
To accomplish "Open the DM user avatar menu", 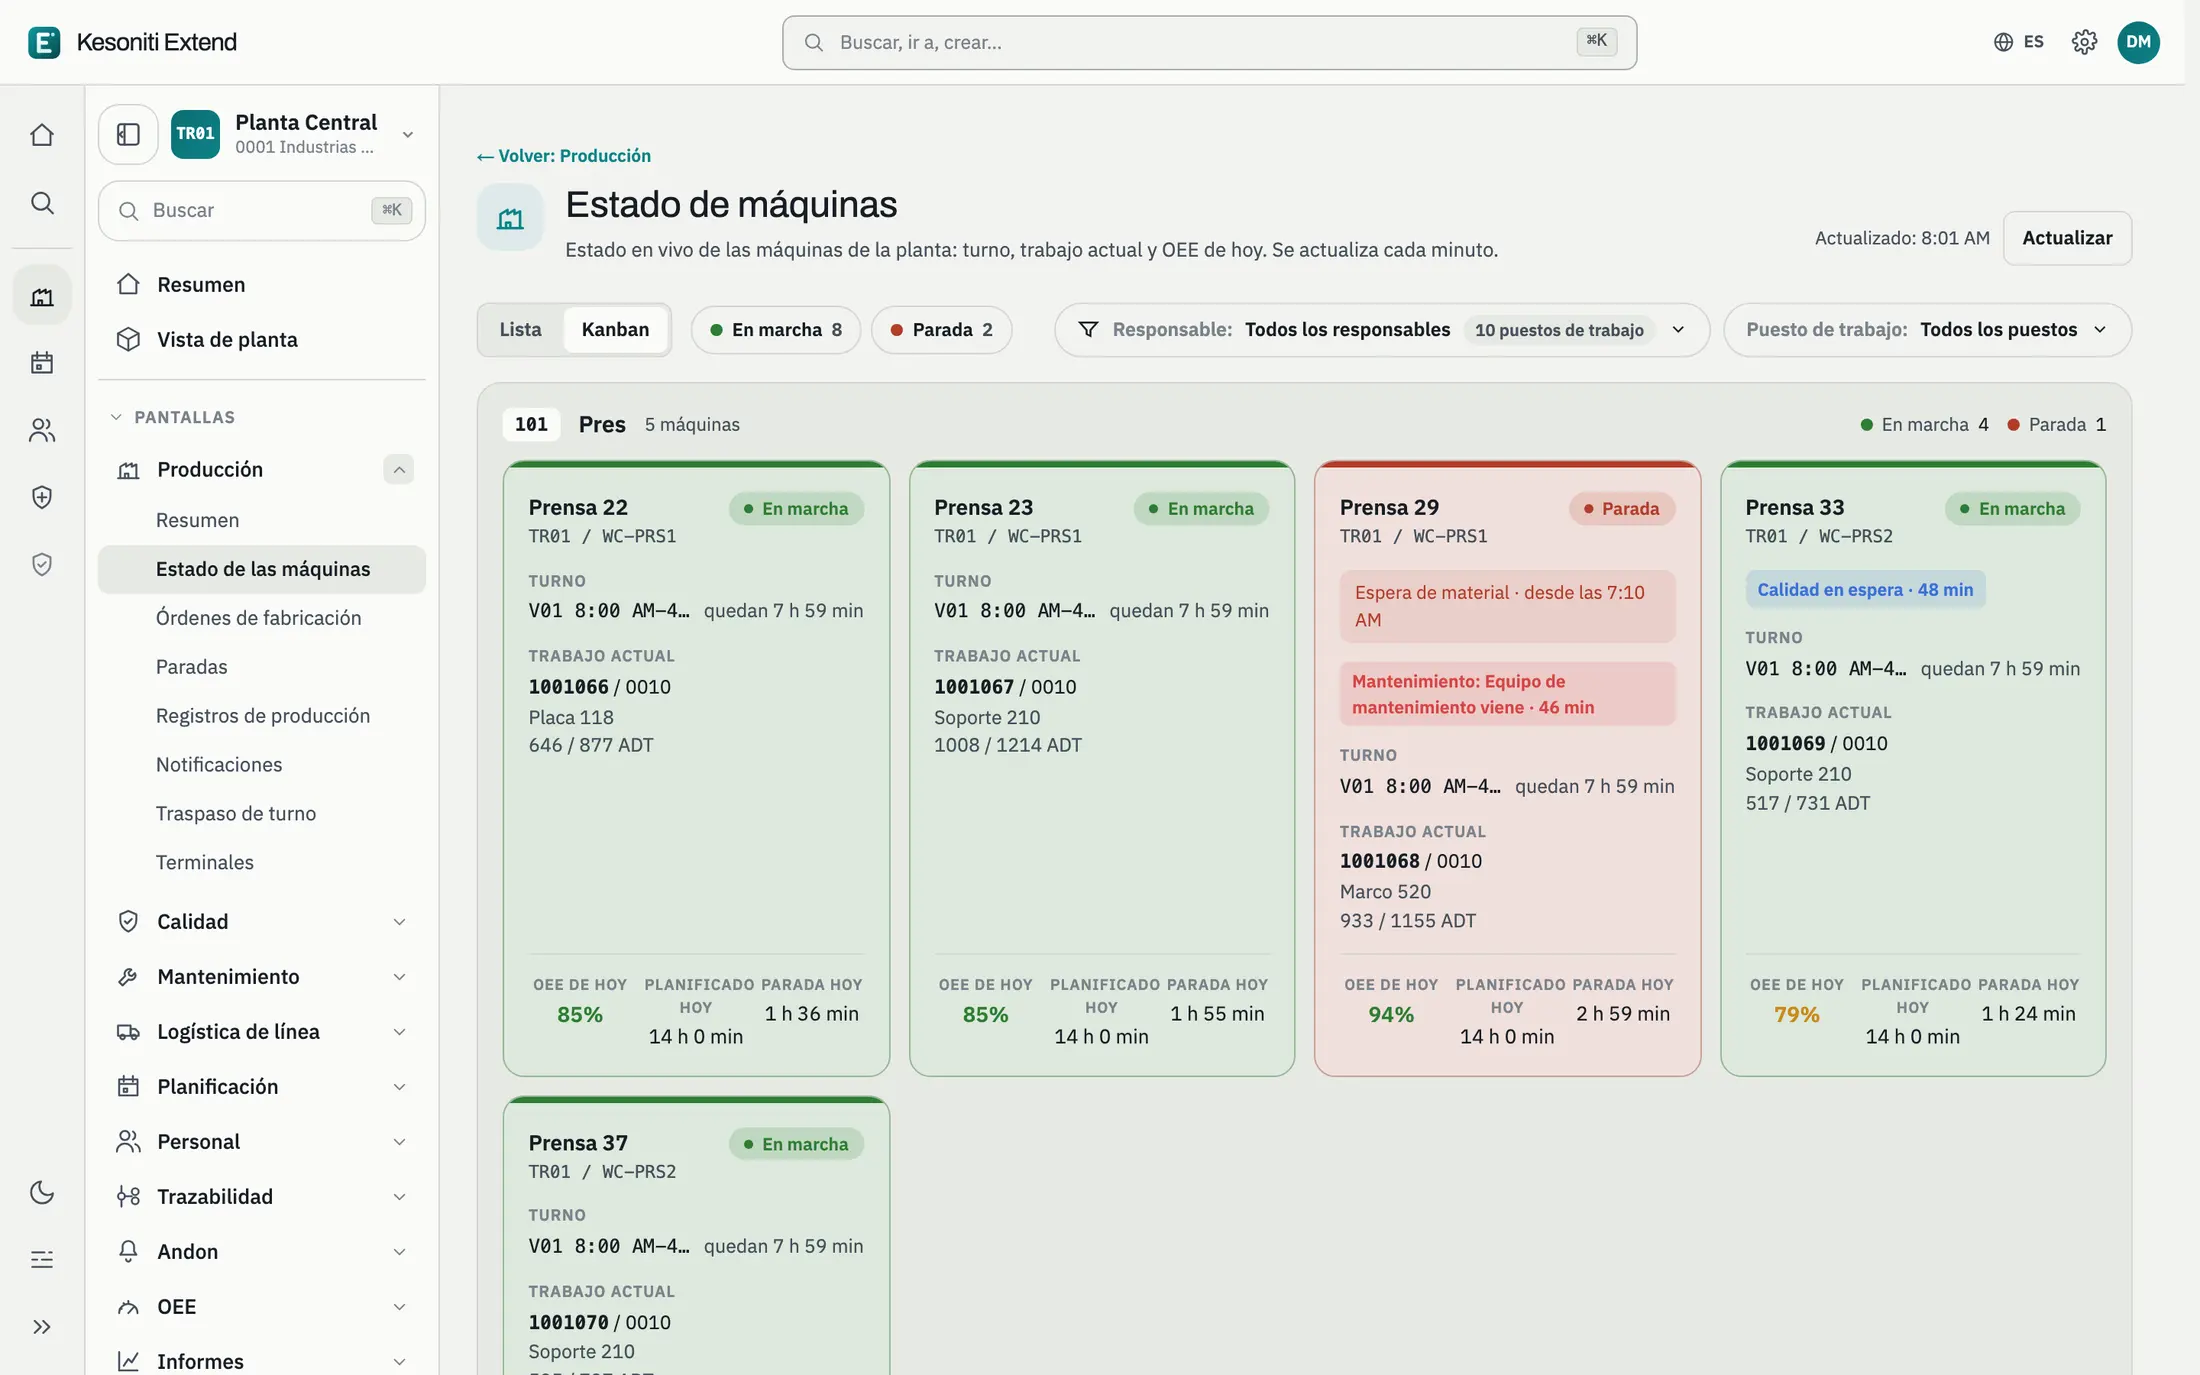I will point(2138,42).
